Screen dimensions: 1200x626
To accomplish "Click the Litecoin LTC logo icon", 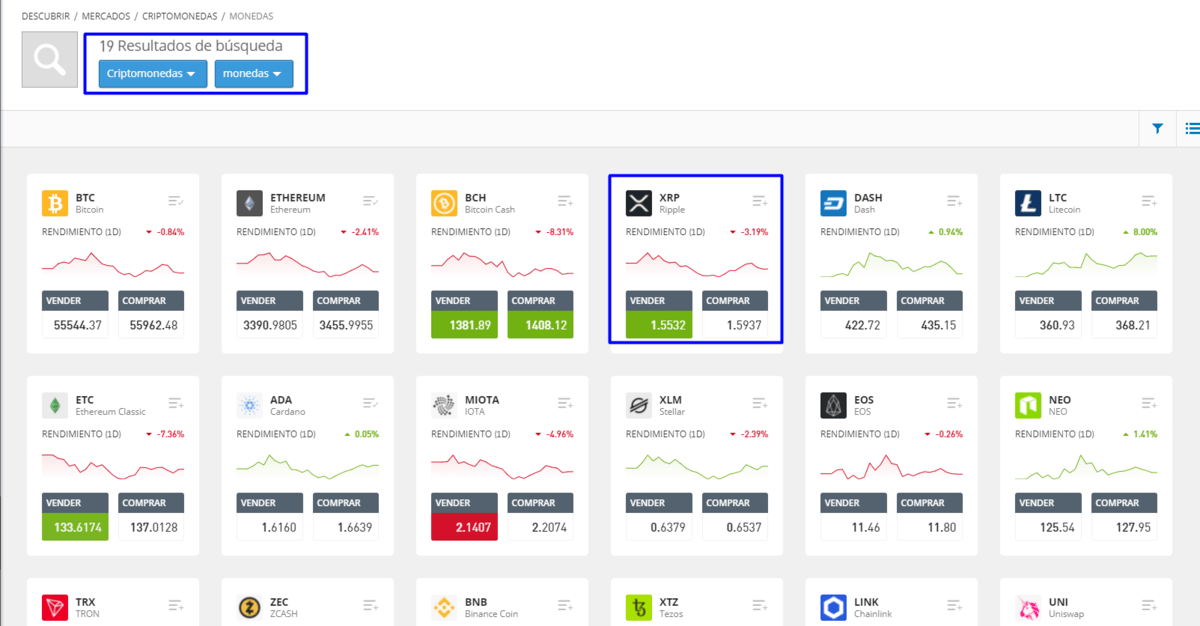I will [x=1028, y=204].
